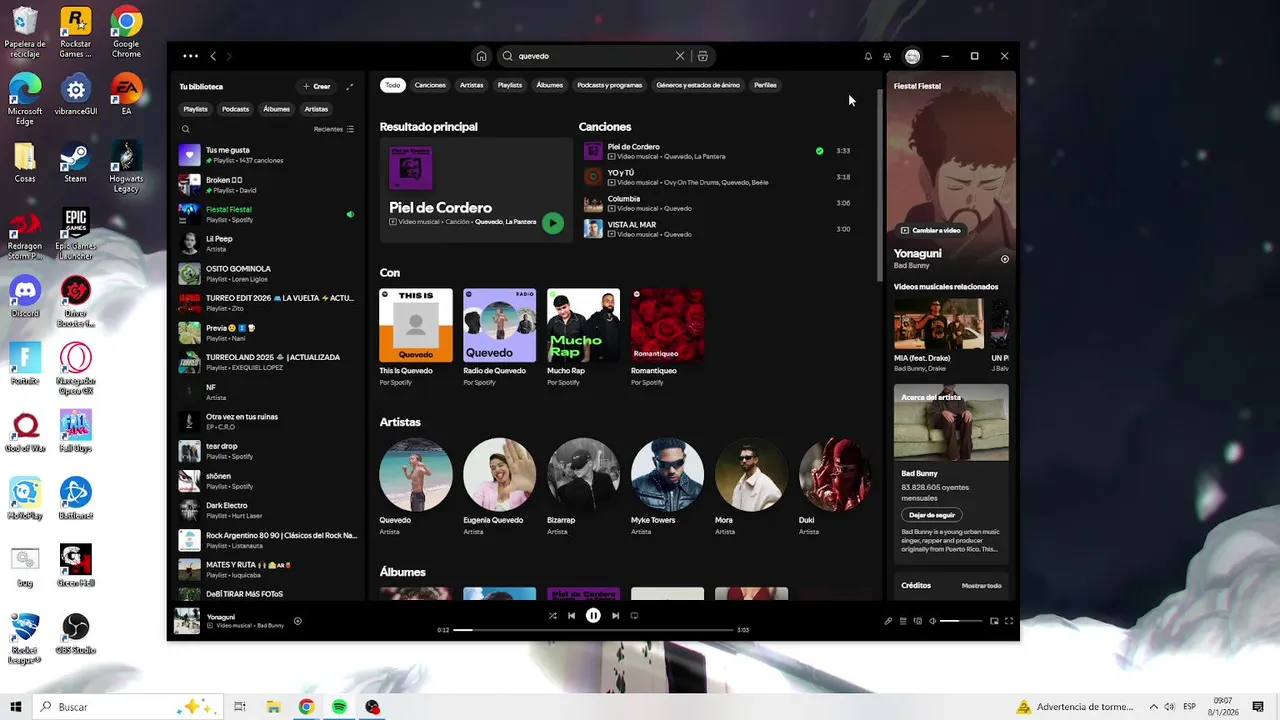This screenshot has width=1280, height=720.
Task: Mute the volume speaker icon
Action: click(x=932, y=621)
